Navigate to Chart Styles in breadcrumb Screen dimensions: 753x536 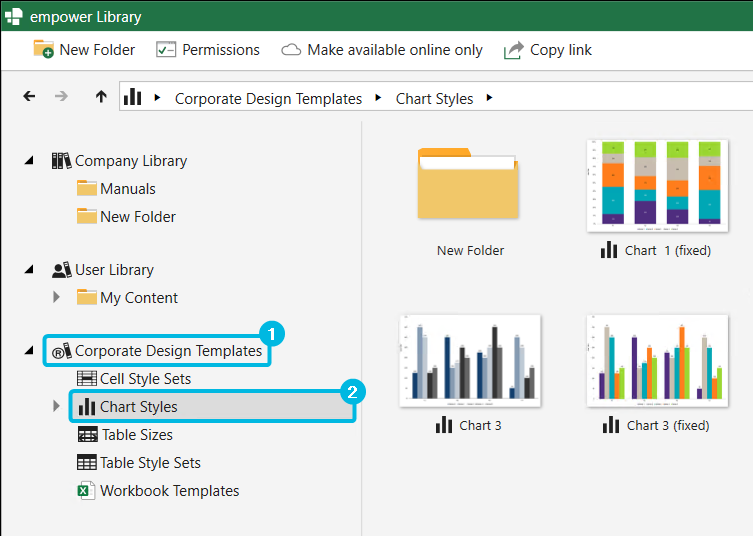pyautogui.click(x=434, y=98)
